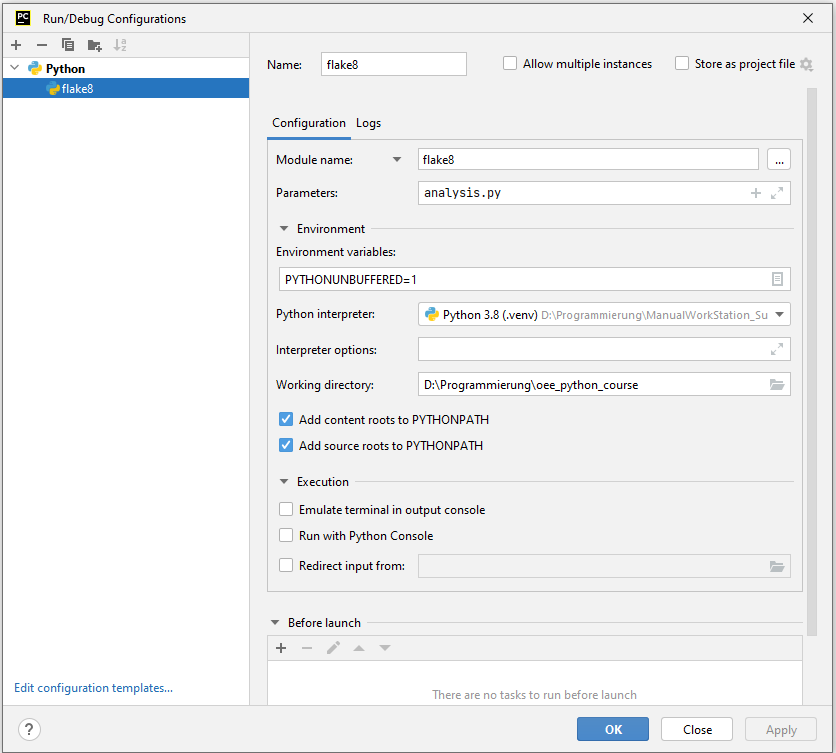Select the flake8 configuration in the tree

(x=77, y=88)
